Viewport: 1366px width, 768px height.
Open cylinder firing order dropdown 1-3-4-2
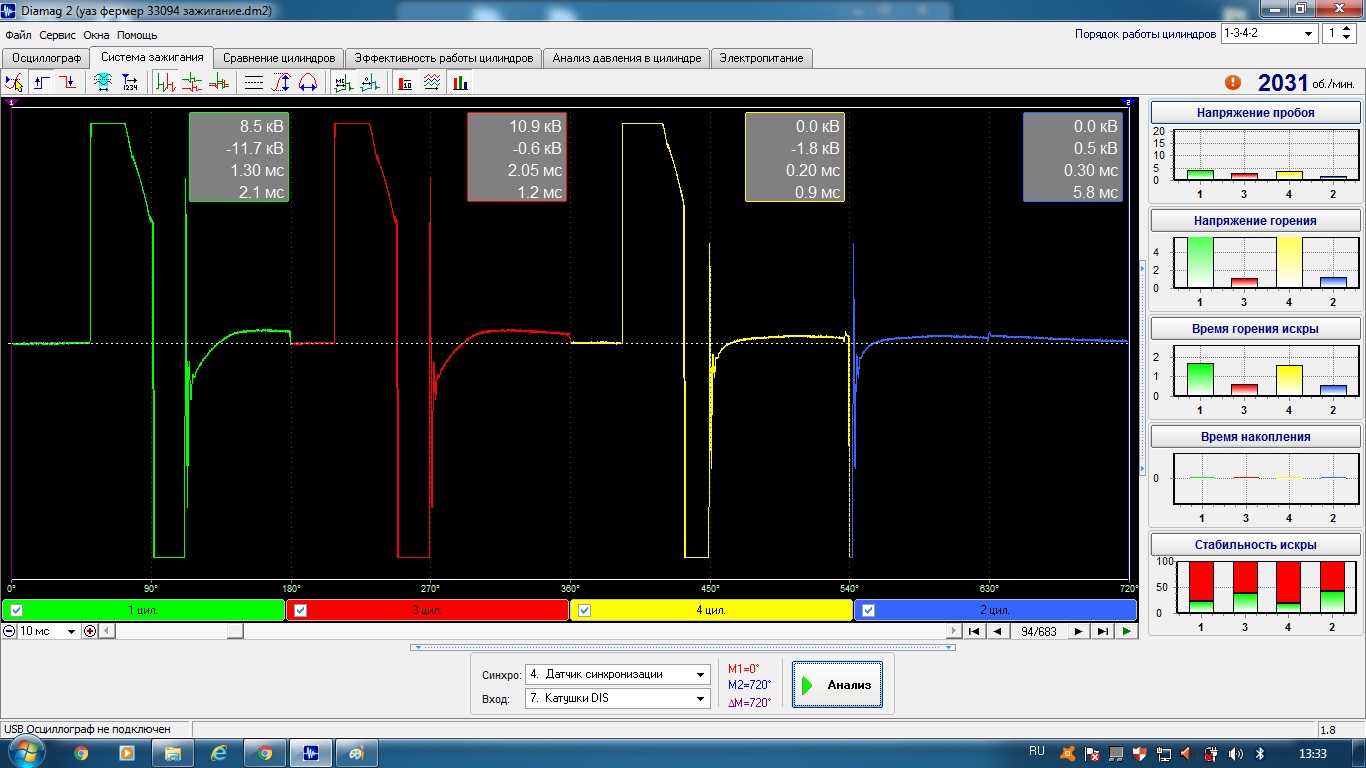tap(1269, 33)
